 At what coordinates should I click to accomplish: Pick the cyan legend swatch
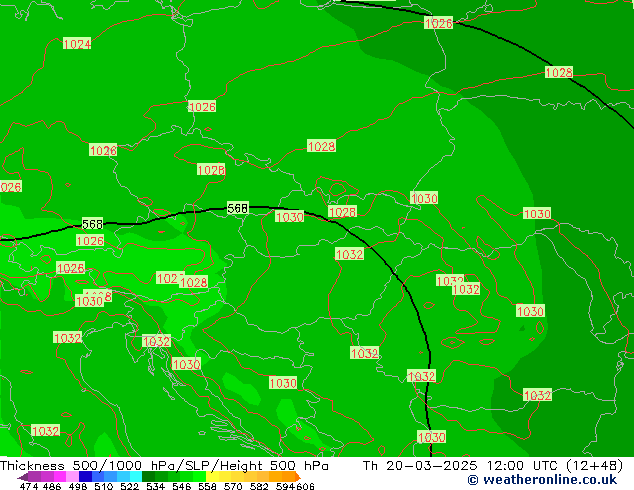pyautogui.click(x=135, y=476)
